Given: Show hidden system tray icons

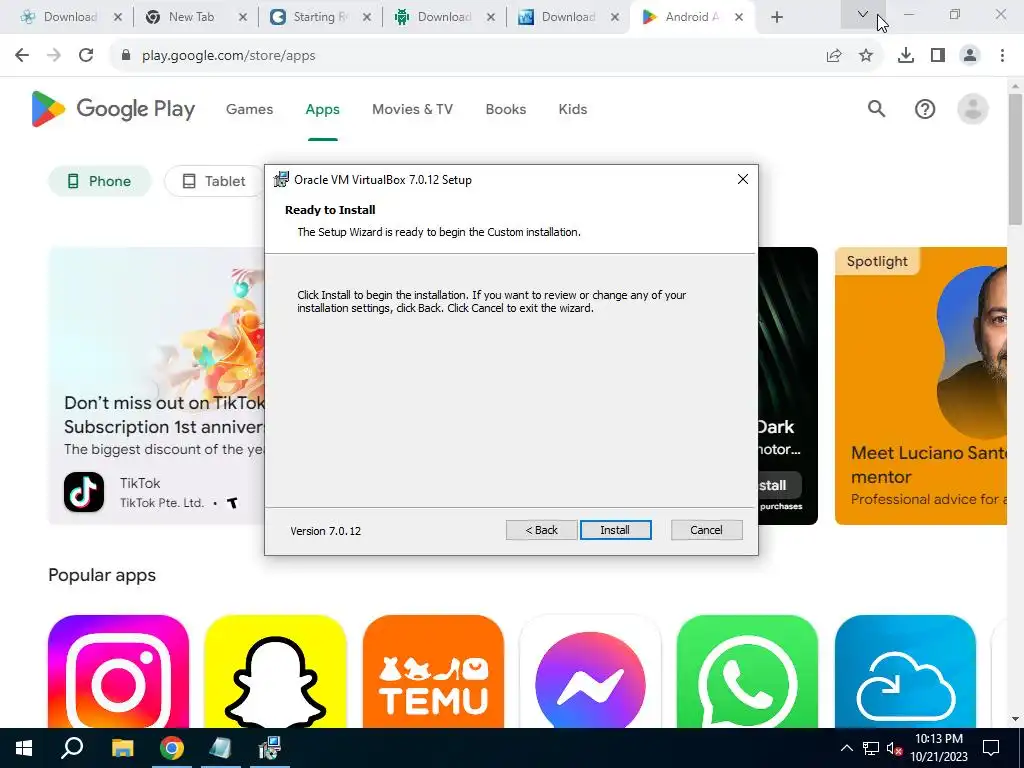Looking at the screenshot, I should (846, 748).
